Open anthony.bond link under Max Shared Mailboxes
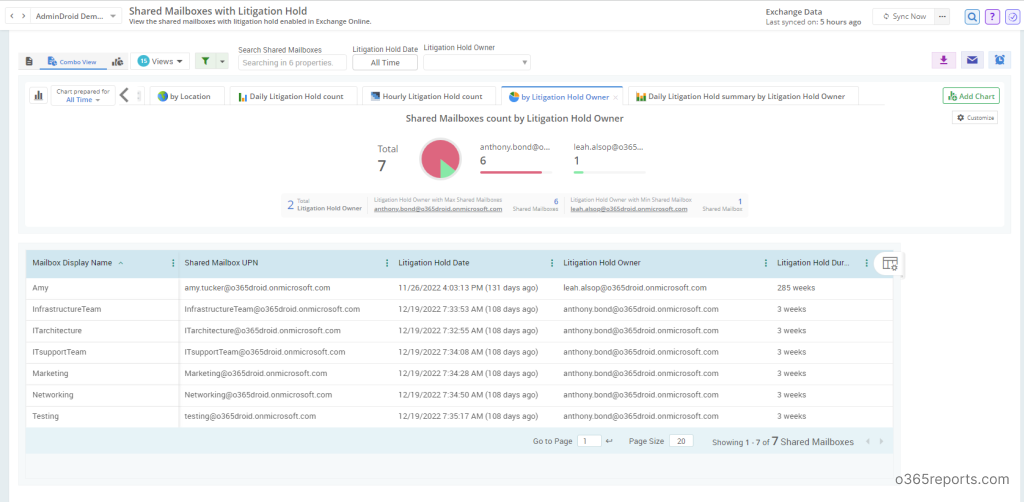The image size is (1024, 502). (x=438, y=209)
